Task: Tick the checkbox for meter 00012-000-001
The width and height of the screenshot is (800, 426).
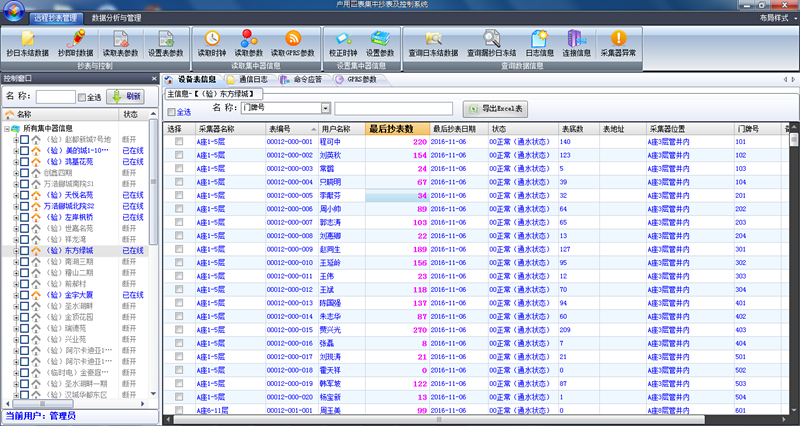Action: pos(179,141)
